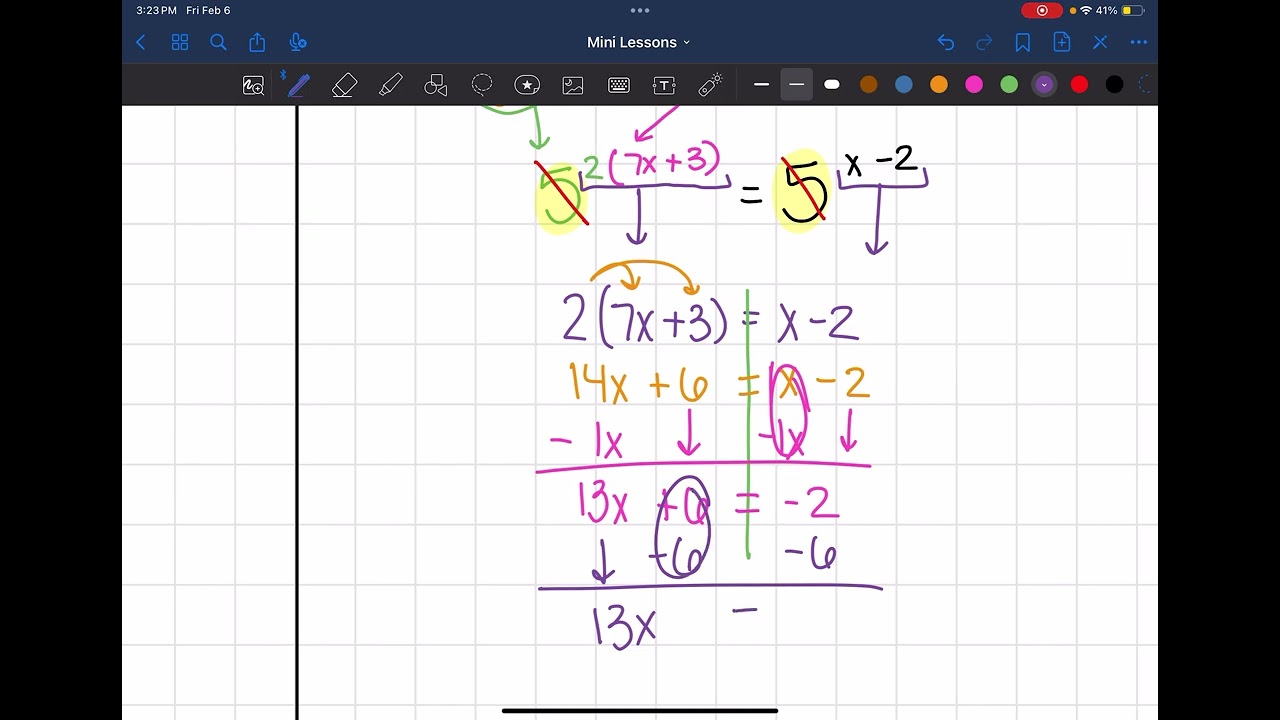Choose the thickest pen stroke width

(x=832, y=85)
